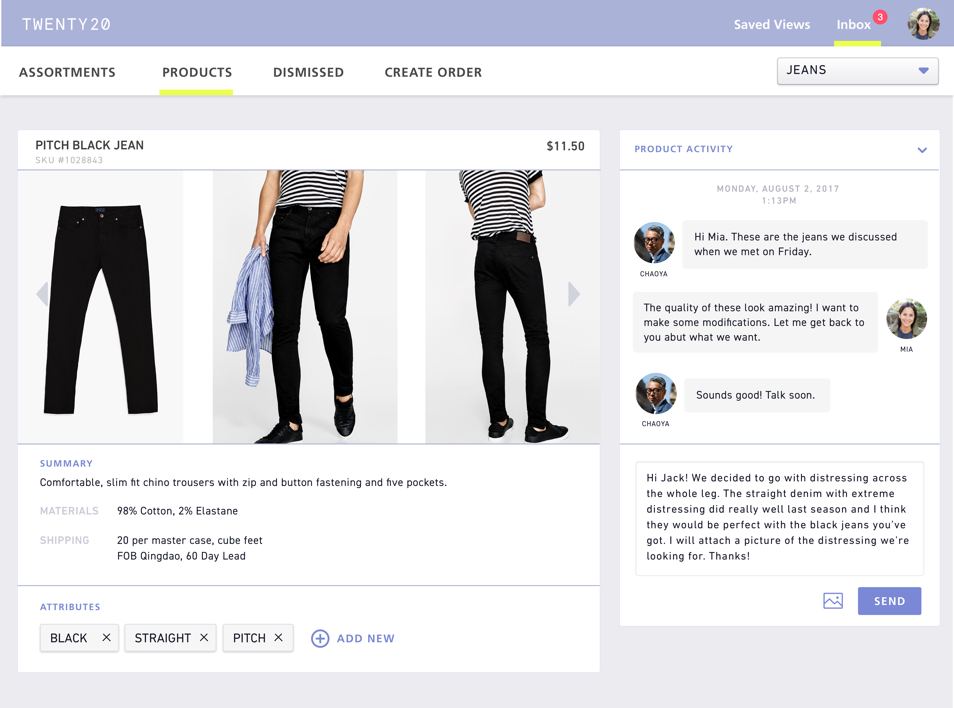954x708 pixels.
Task: Click the SUMMARY heading
Action: tap(66, 463)
